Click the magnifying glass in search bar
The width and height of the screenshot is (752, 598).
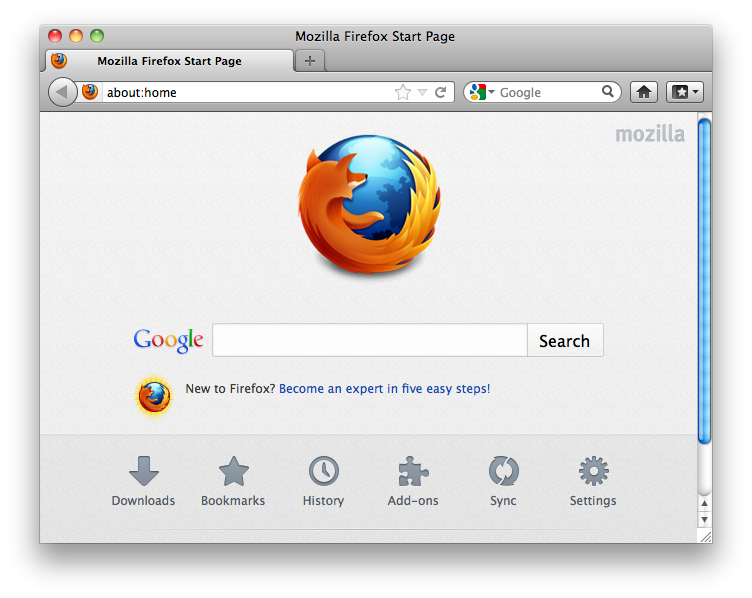click(608, 91)
